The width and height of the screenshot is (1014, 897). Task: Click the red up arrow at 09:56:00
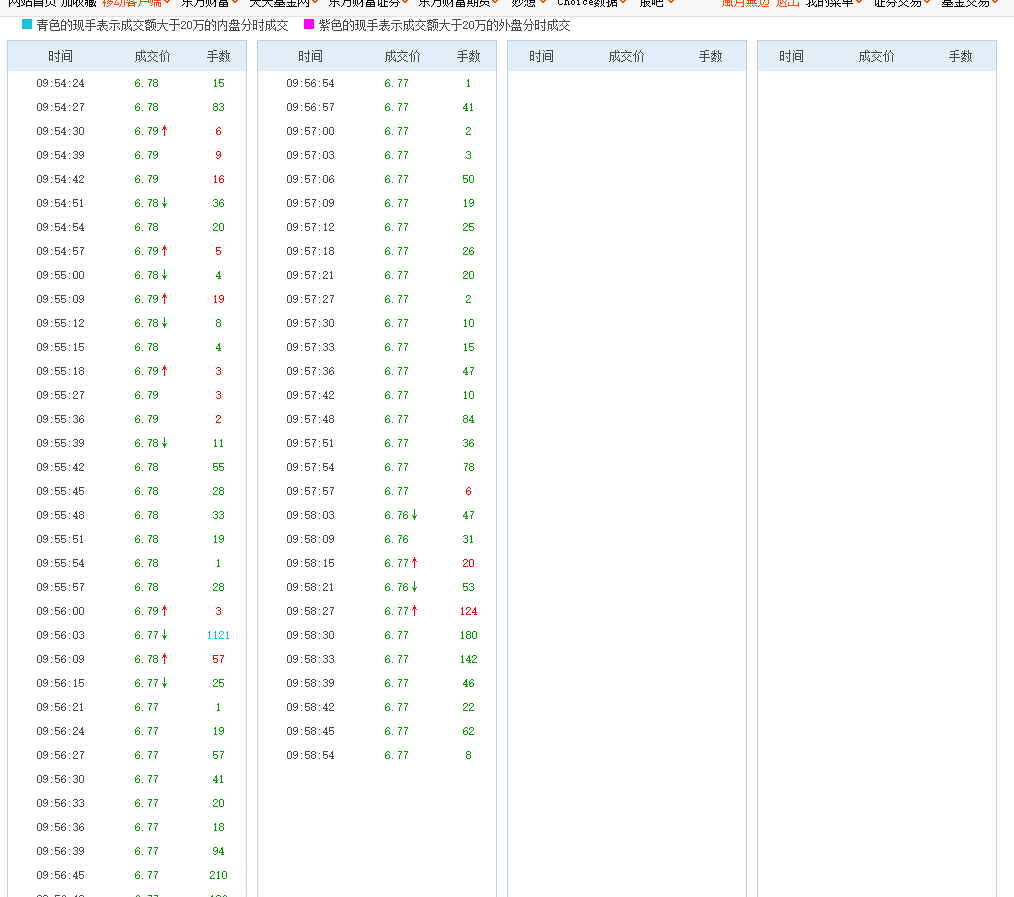164,611
